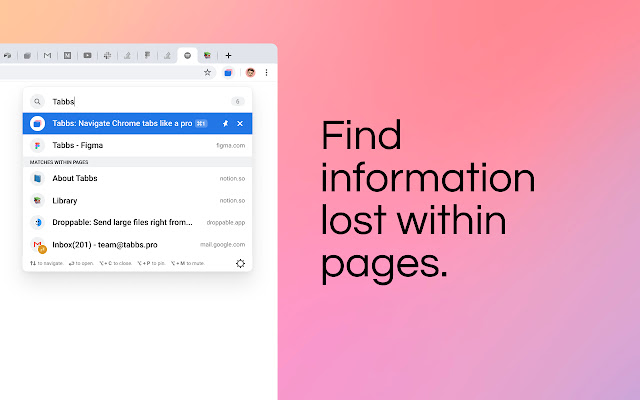
Task: Click the figma.com domain label
Action: [x=231, y=145]
